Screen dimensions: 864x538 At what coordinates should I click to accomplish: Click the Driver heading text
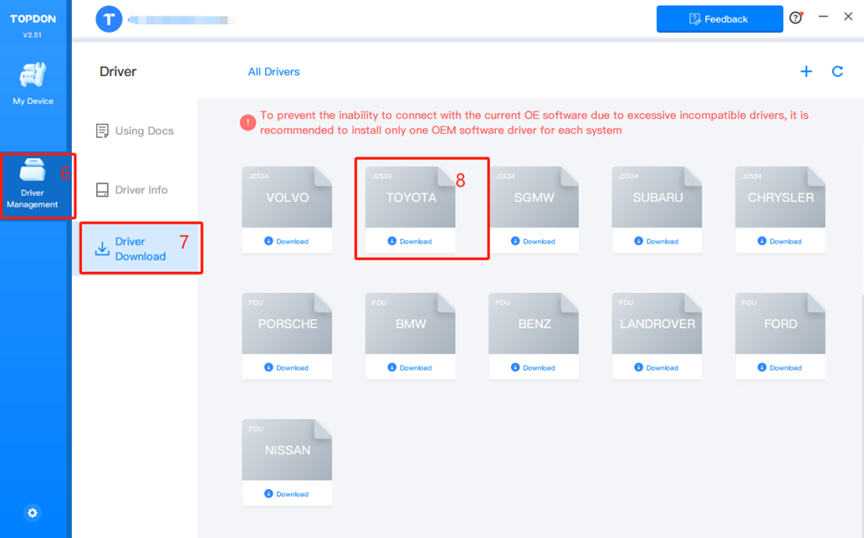(x=118, y=72)
